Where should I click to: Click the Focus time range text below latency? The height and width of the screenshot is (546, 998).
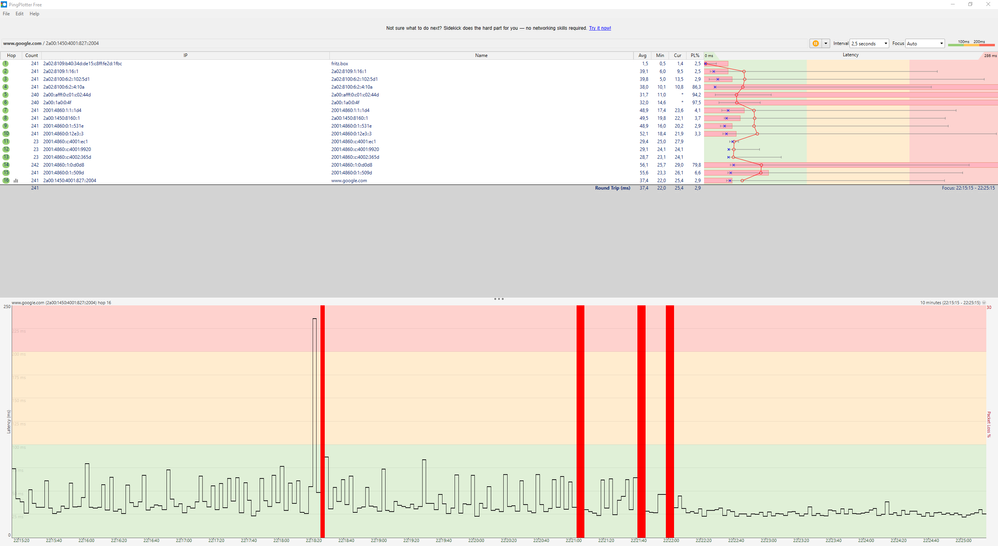pyautogui.click(x=968, y=188)
